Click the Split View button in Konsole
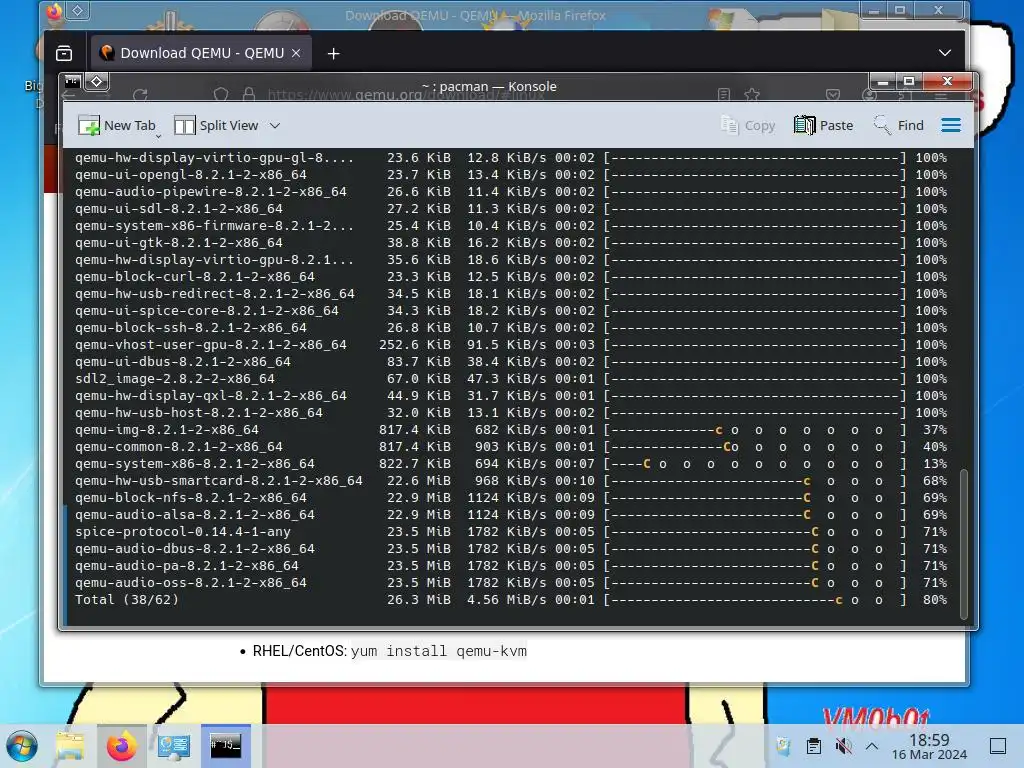This screenshot has width=1024, height=768. point(217,125)
